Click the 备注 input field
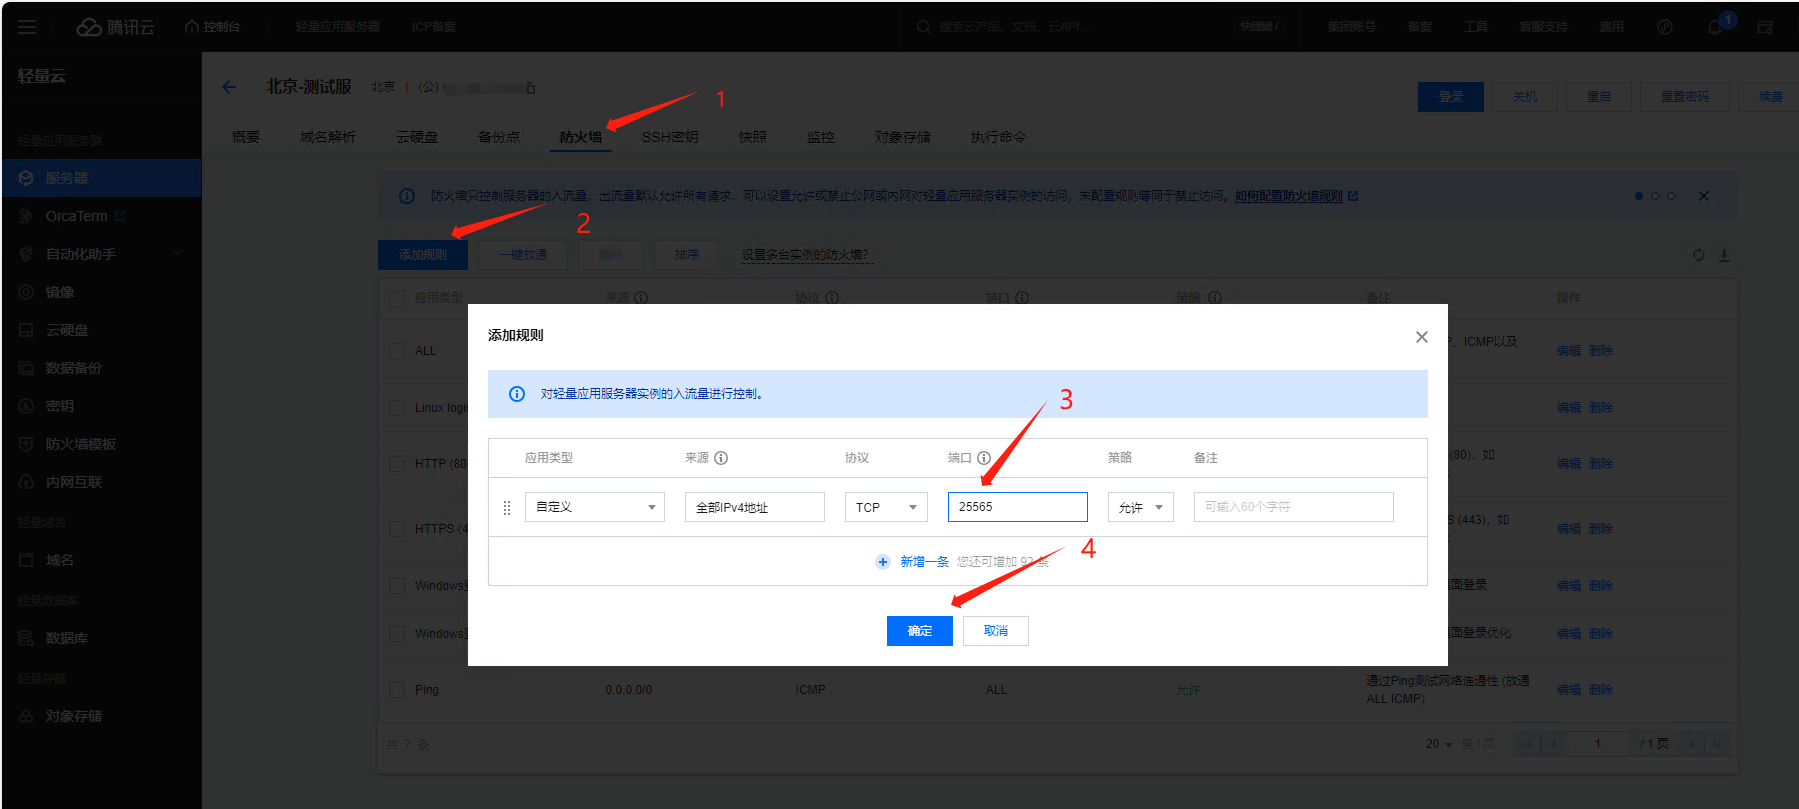The height and width of the screenshot is (809, 1799). [1293, 507]
